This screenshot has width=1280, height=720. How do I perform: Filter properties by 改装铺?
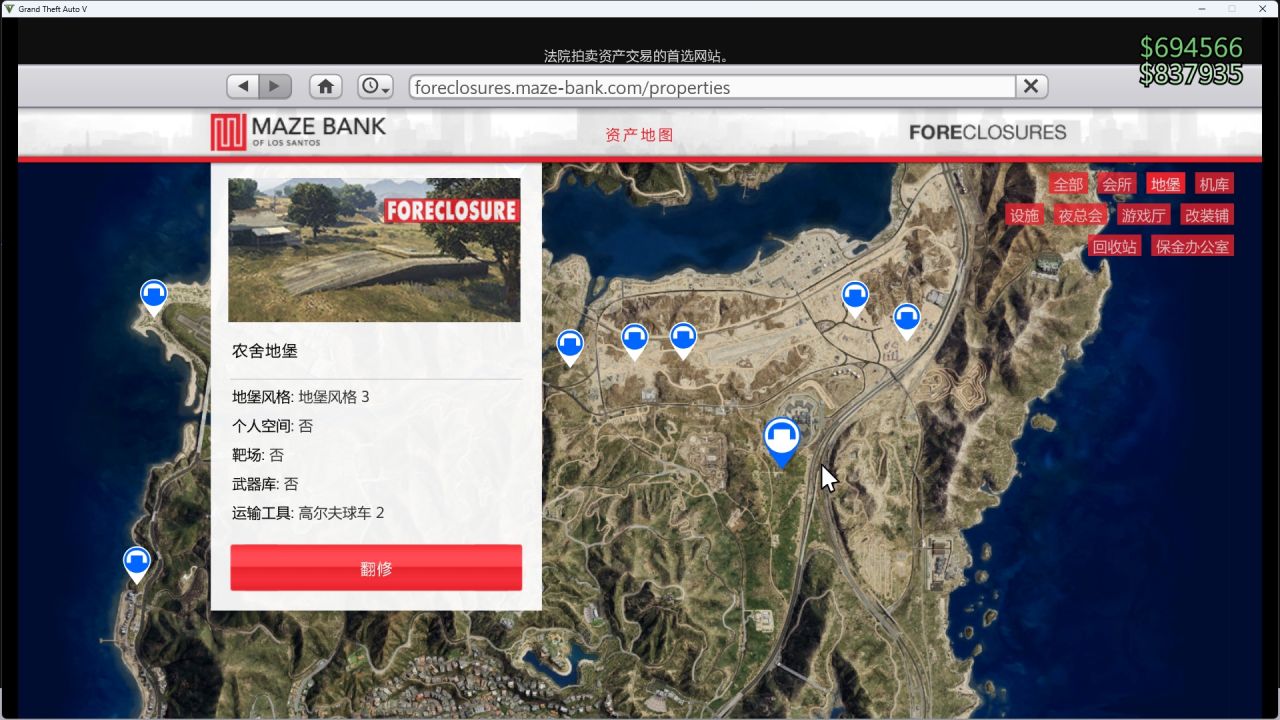1206,215
